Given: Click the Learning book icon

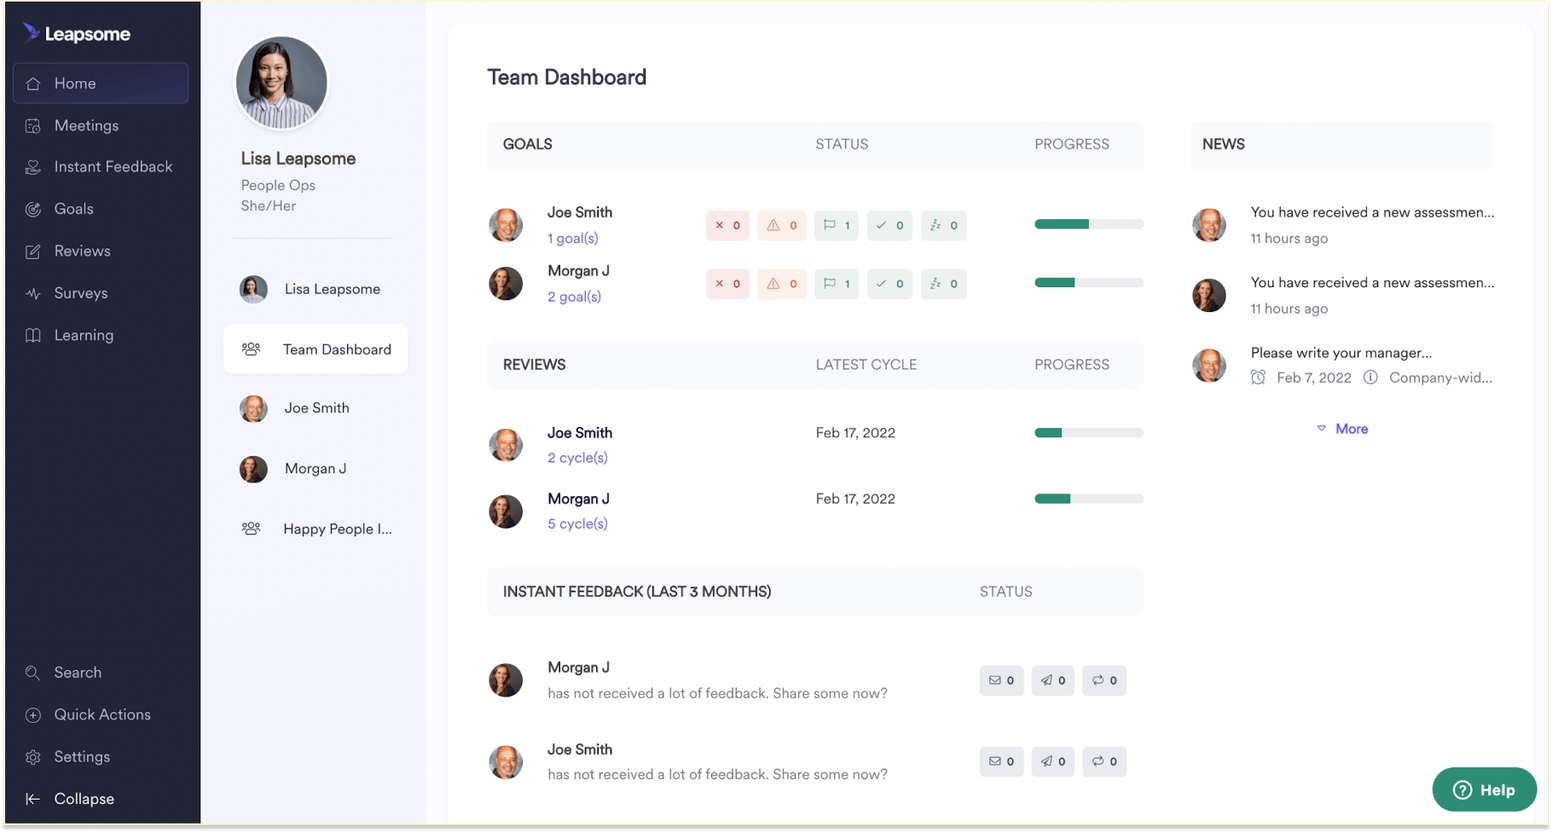Looking at the screenshot, I should point(33,335).
